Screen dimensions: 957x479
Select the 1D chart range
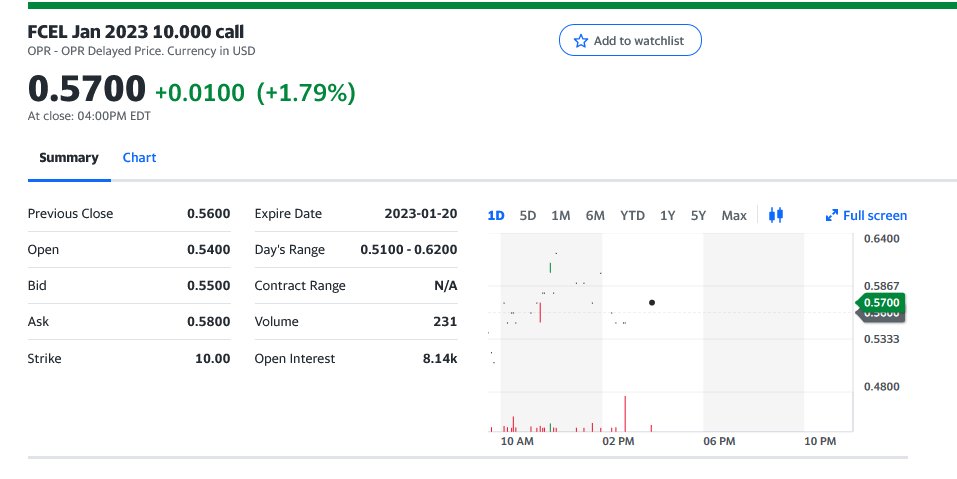(x=496, y=215)
